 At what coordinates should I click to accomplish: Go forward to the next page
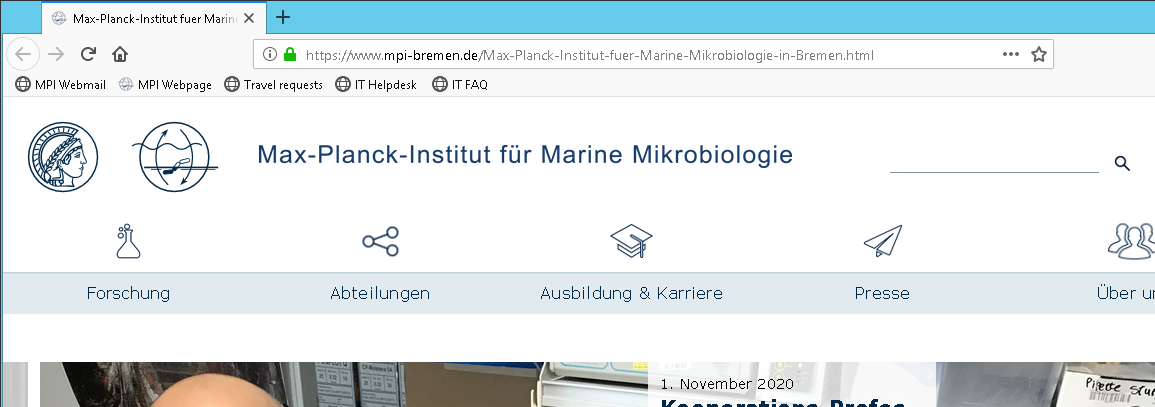(55, 54)
